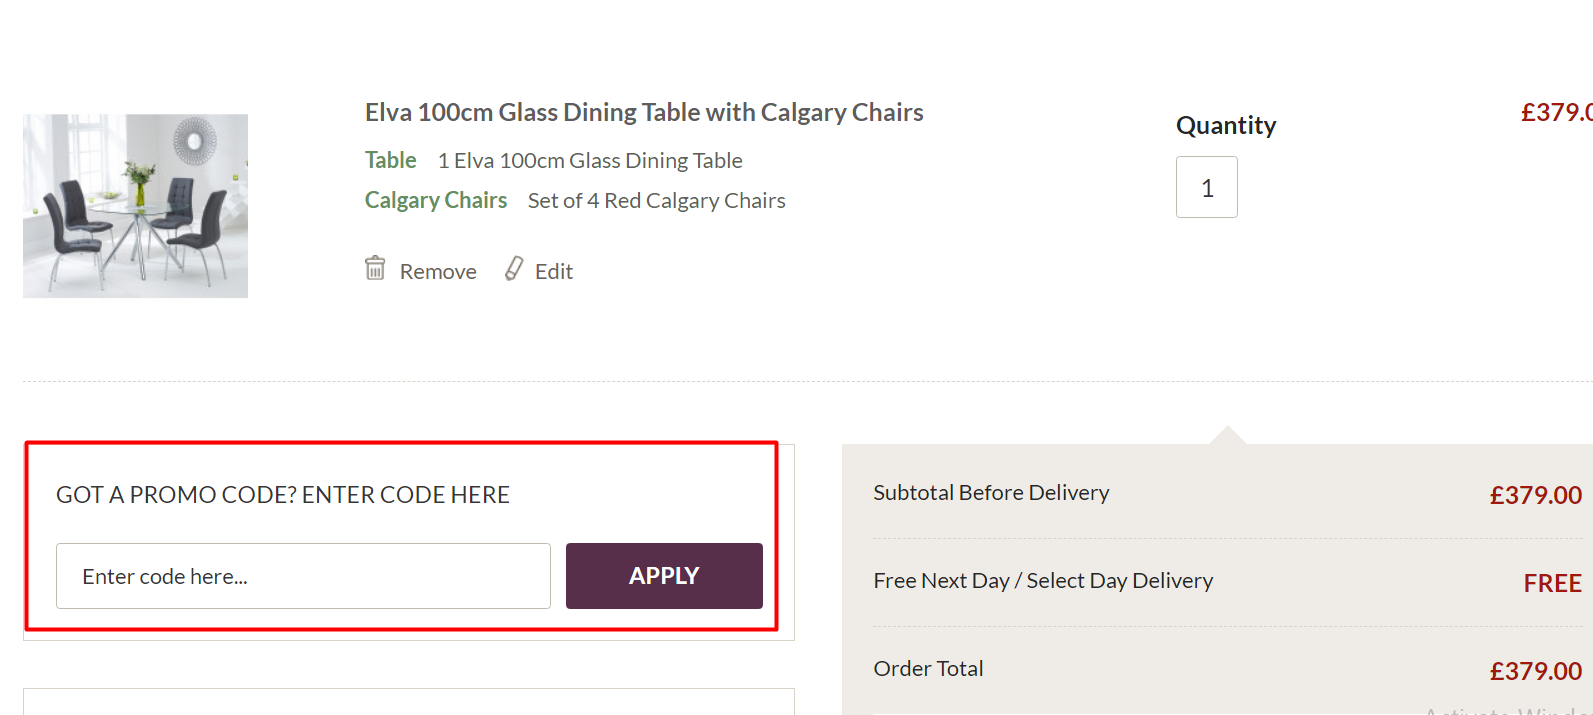The height and width of the screenshot is (715, 1593).
Task: Click the green 'Table' configuration link
Action: [390, 160]
